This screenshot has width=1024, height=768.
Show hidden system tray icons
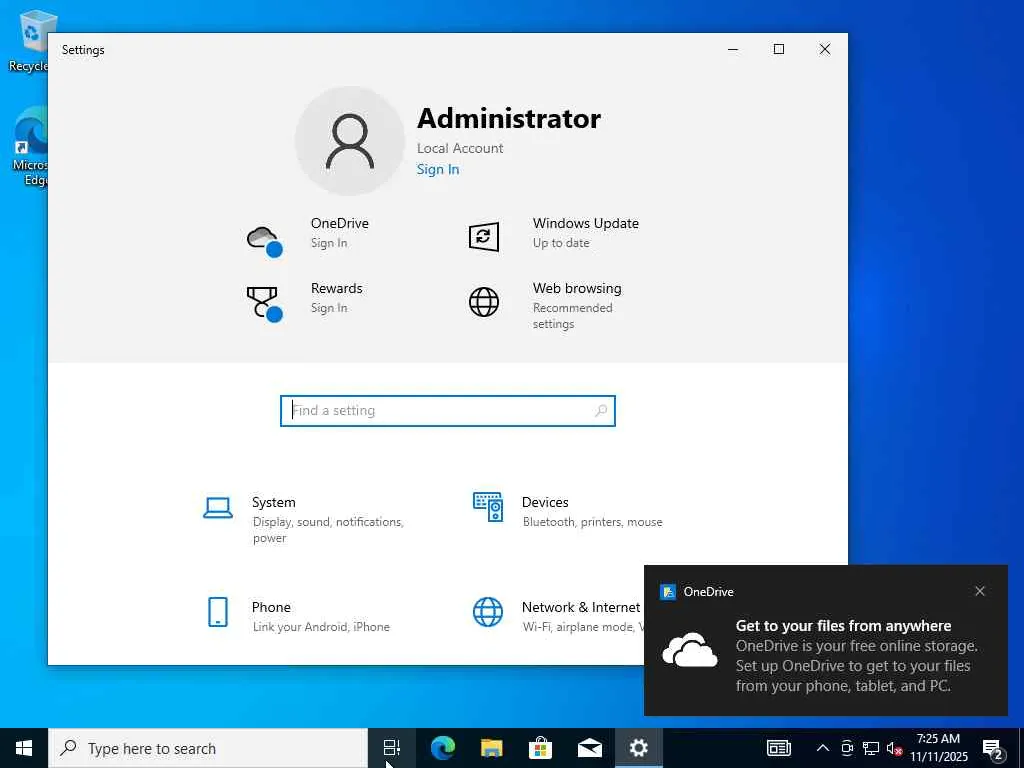coord(823,748)
